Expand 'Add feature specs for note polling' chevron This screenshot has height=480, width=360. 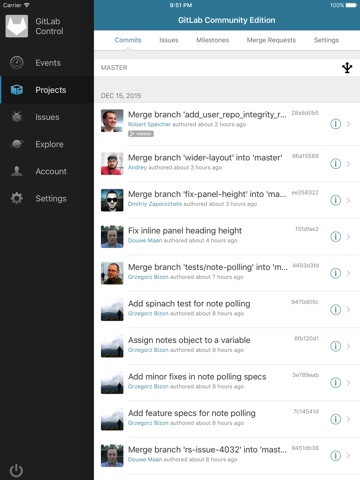tap(348, 419)
